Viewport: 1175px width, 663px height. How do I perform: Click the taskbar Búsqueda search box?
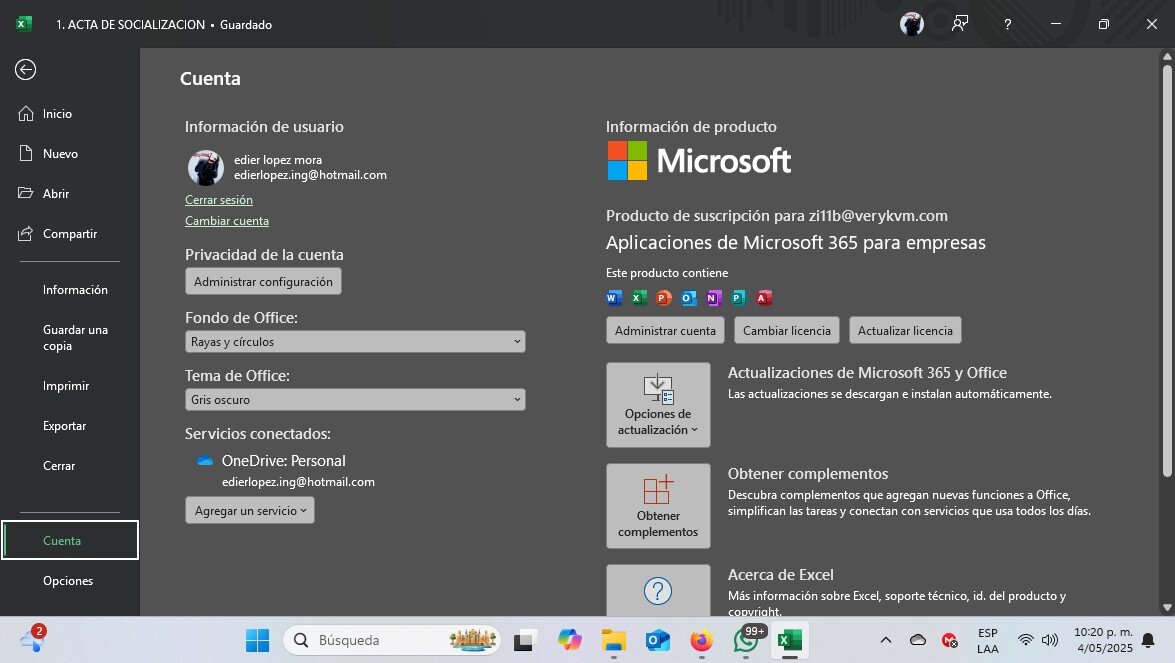click(391, 641)
